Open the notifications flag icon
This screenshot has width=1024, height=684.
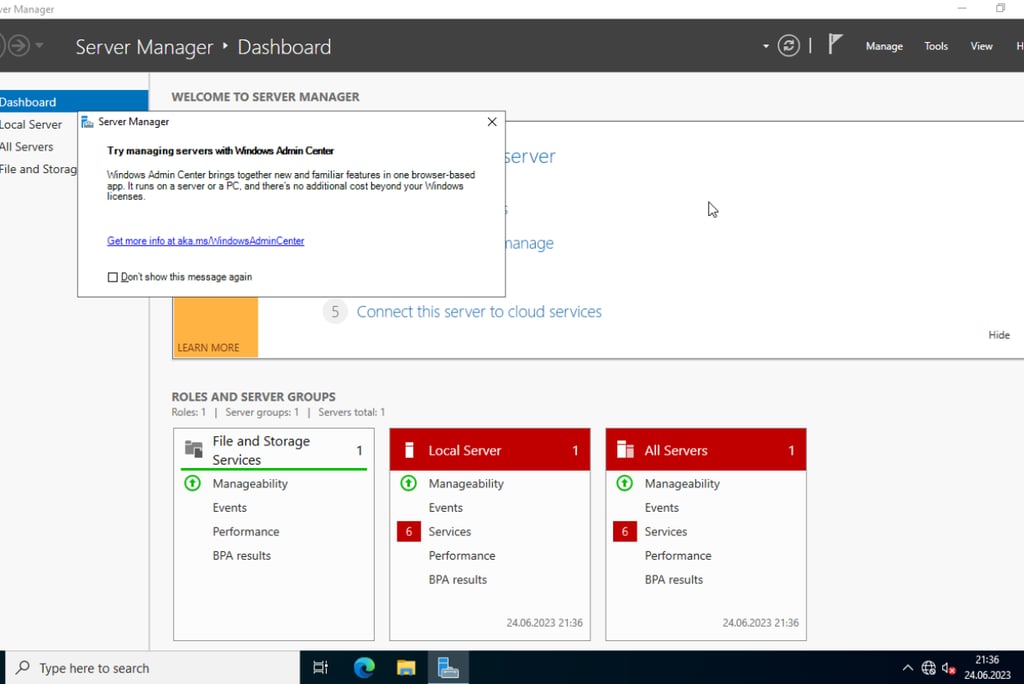coord(835,44)
